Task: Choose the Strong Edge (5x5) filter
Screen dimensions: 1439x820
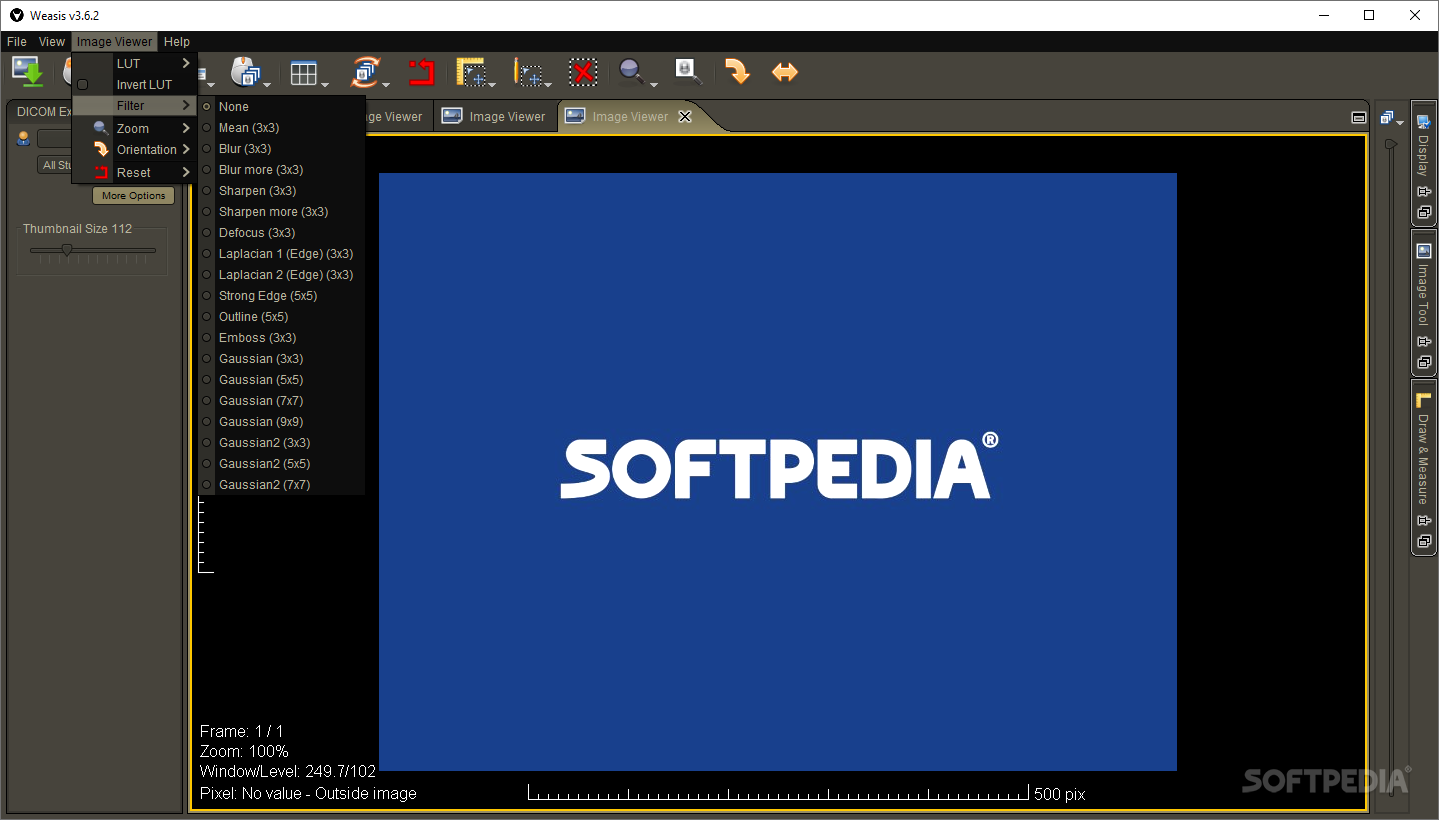Action: tap(282, 295)
